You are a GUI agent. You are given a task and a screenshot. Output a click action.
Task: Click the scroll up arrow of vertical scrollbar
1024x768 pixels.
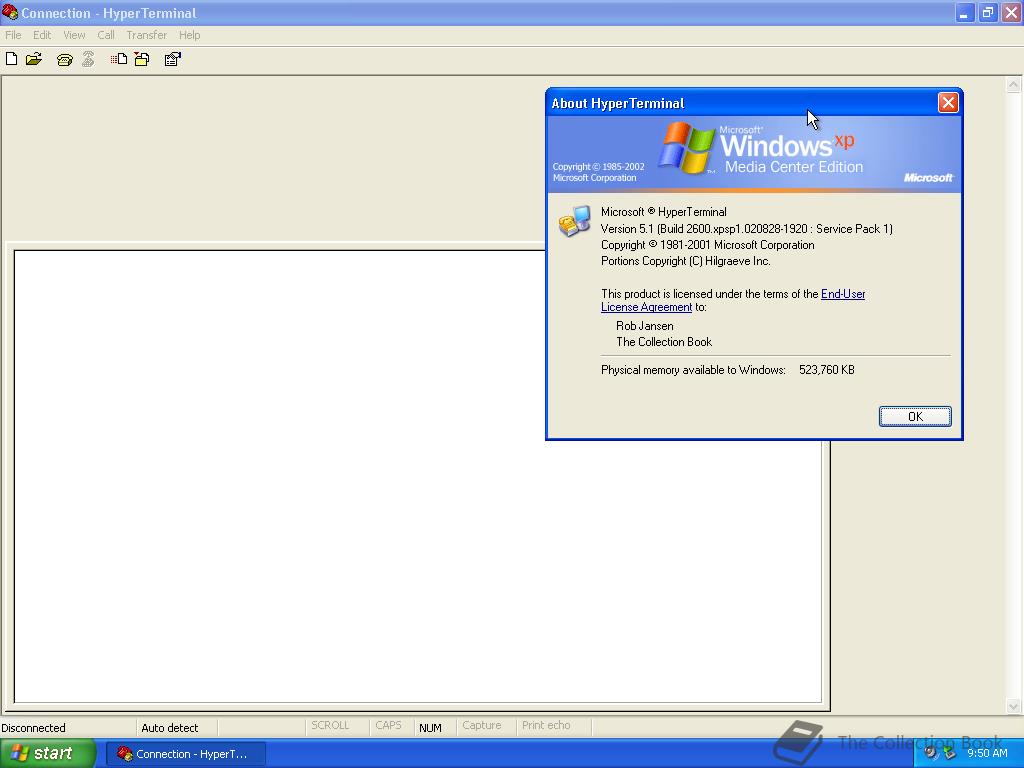(1013, 84)
